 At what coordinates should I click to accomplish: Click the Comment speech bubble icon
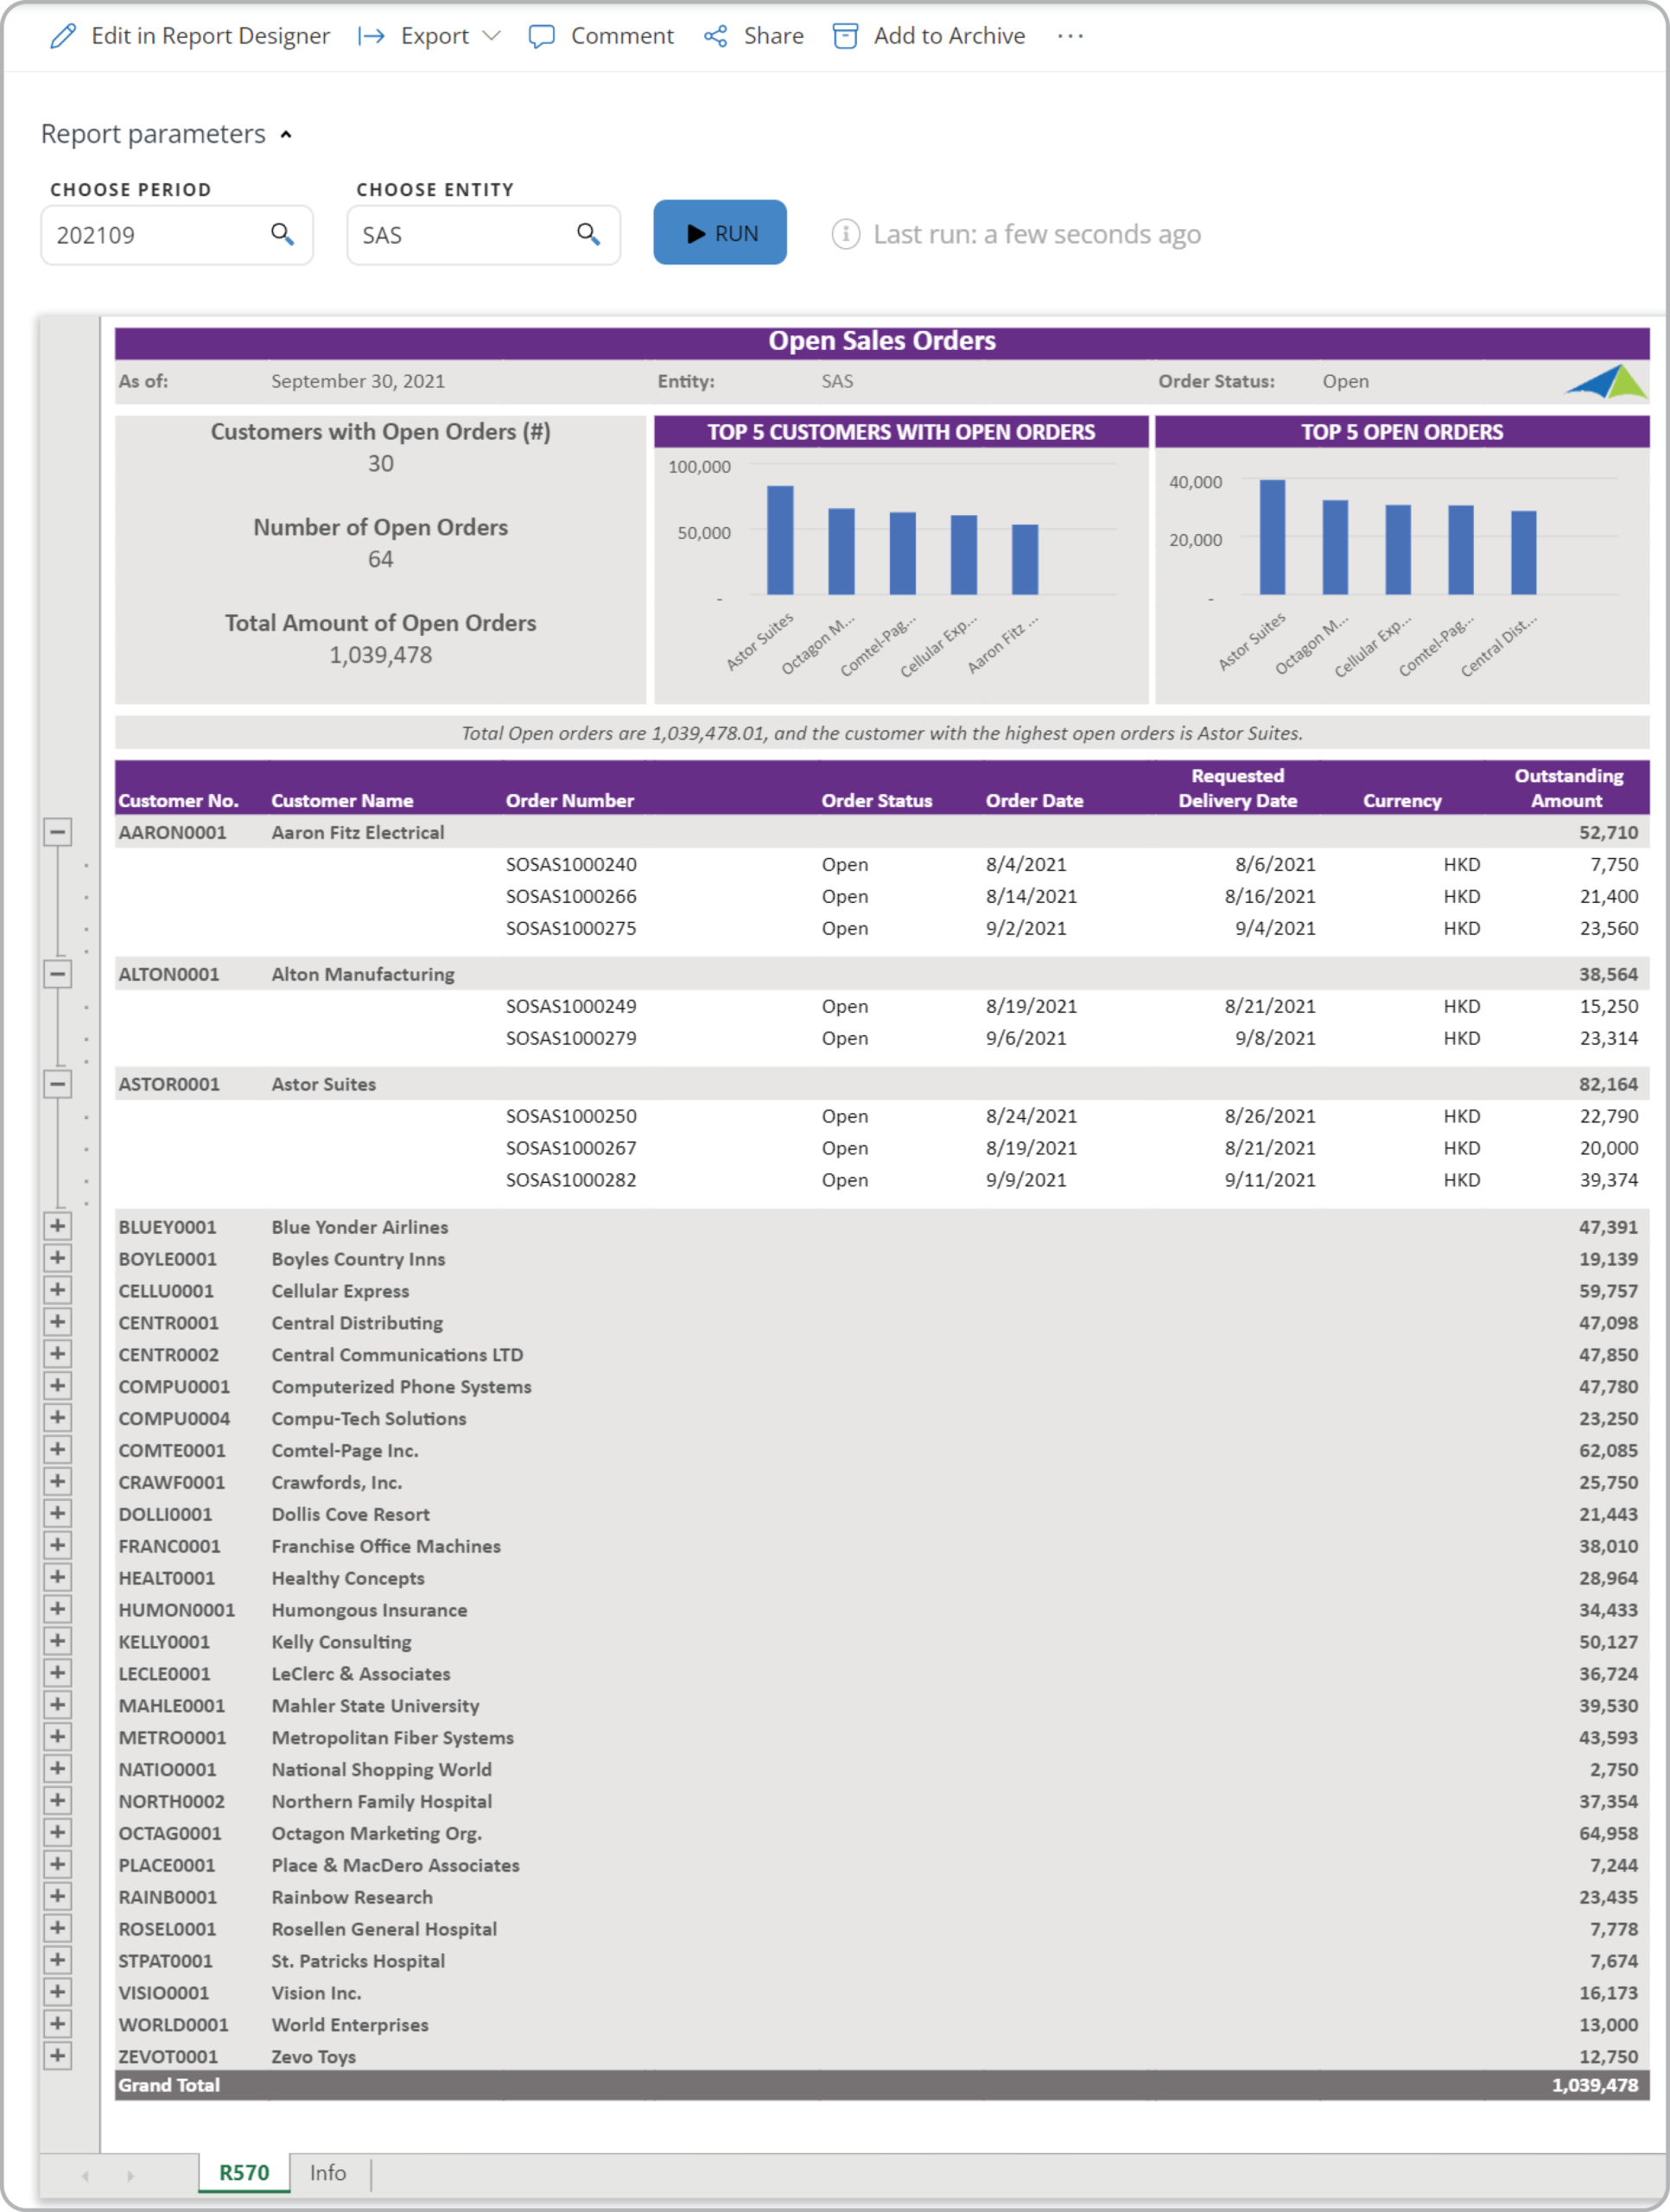click(x=541, y=37)
